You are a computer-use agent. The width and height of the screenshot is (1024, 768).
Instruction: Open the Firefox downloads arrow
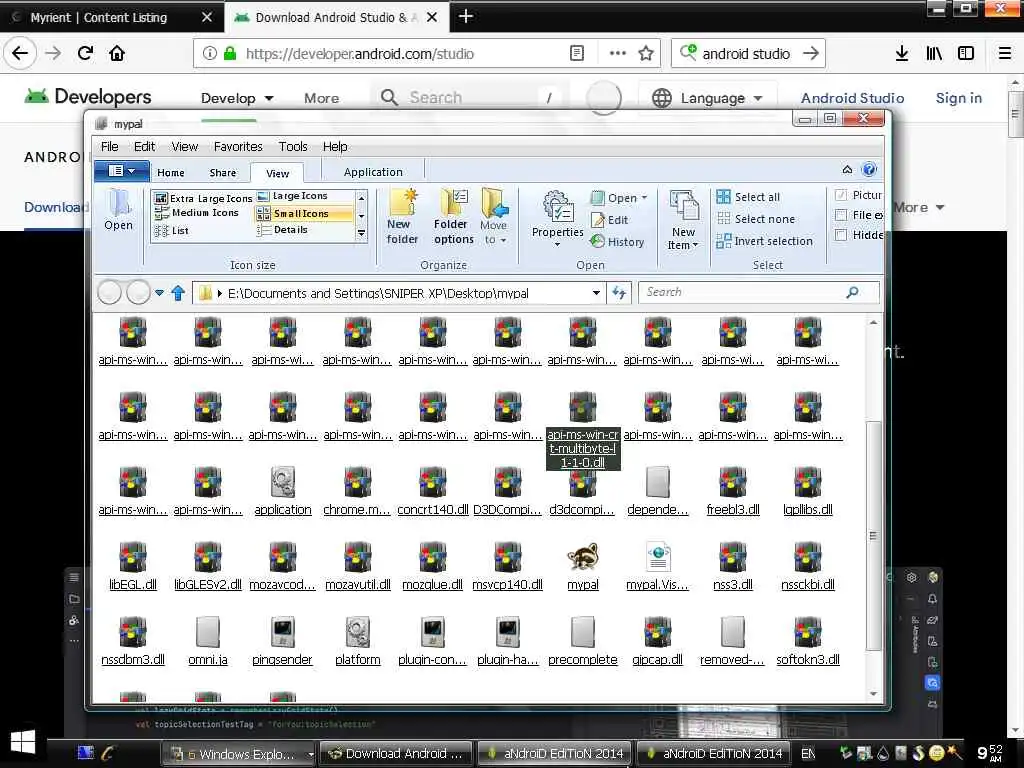pyautogui.click(x=901, y=54)
